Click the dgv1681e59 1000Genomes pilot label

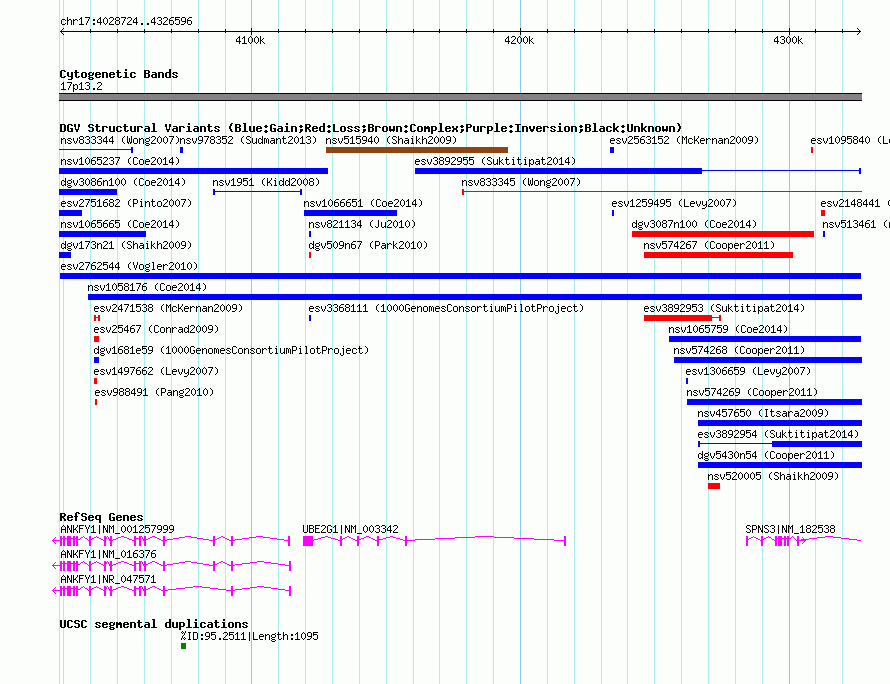[231, 350]
